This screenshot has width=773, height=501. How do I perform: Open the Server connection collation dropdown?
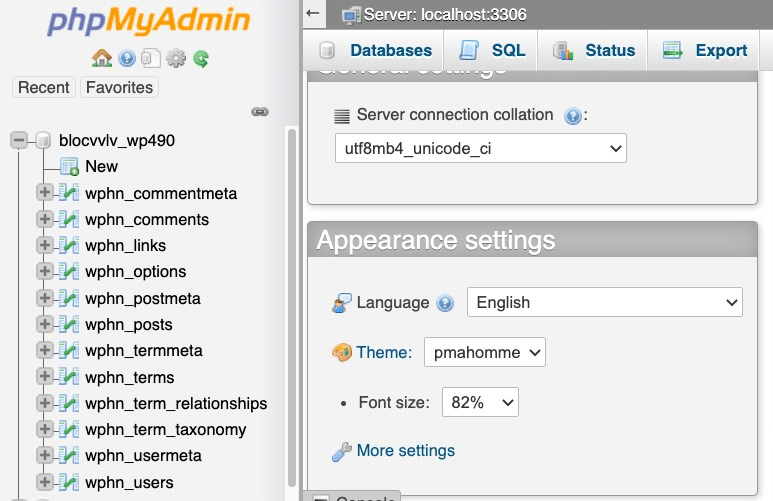click(x=480, y=149)
